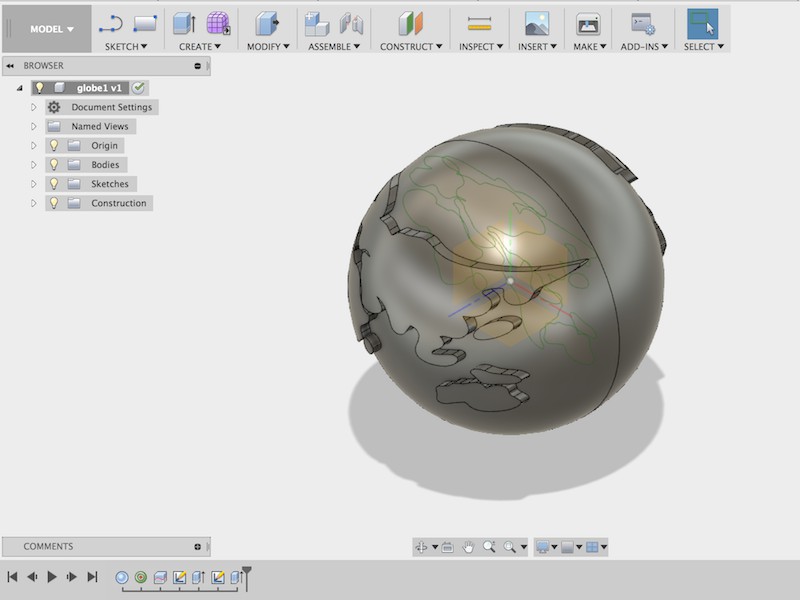
Task: Open the ADD-INS dropdown menu
Action: [644, 46]
